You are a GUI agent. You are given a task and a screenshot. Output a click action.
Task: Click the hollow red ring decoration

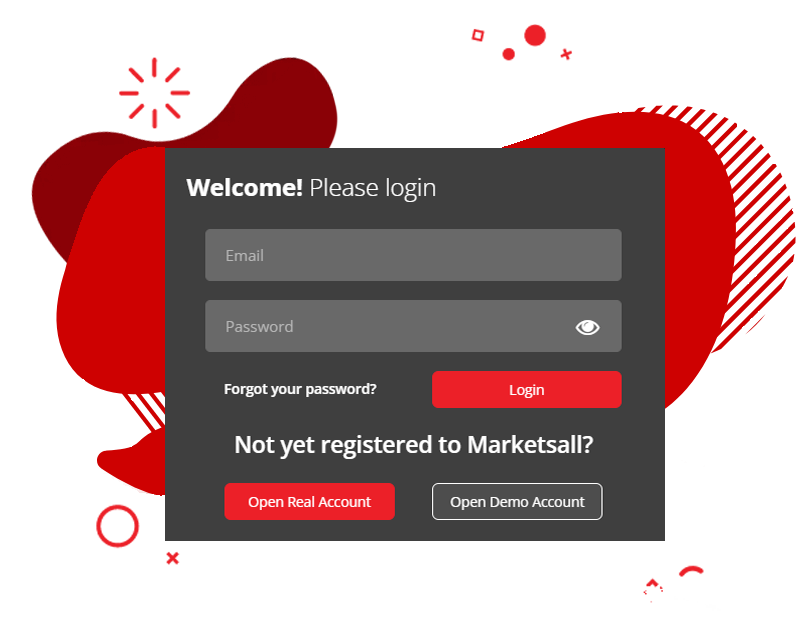pyautogui.click(x=118, y=526)
